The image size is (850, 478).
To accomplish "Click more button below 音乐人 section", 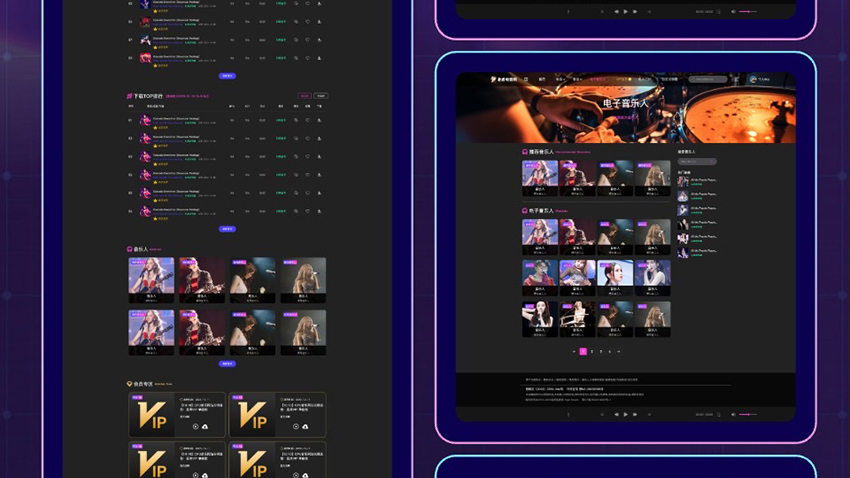I will tap(227, 364).
